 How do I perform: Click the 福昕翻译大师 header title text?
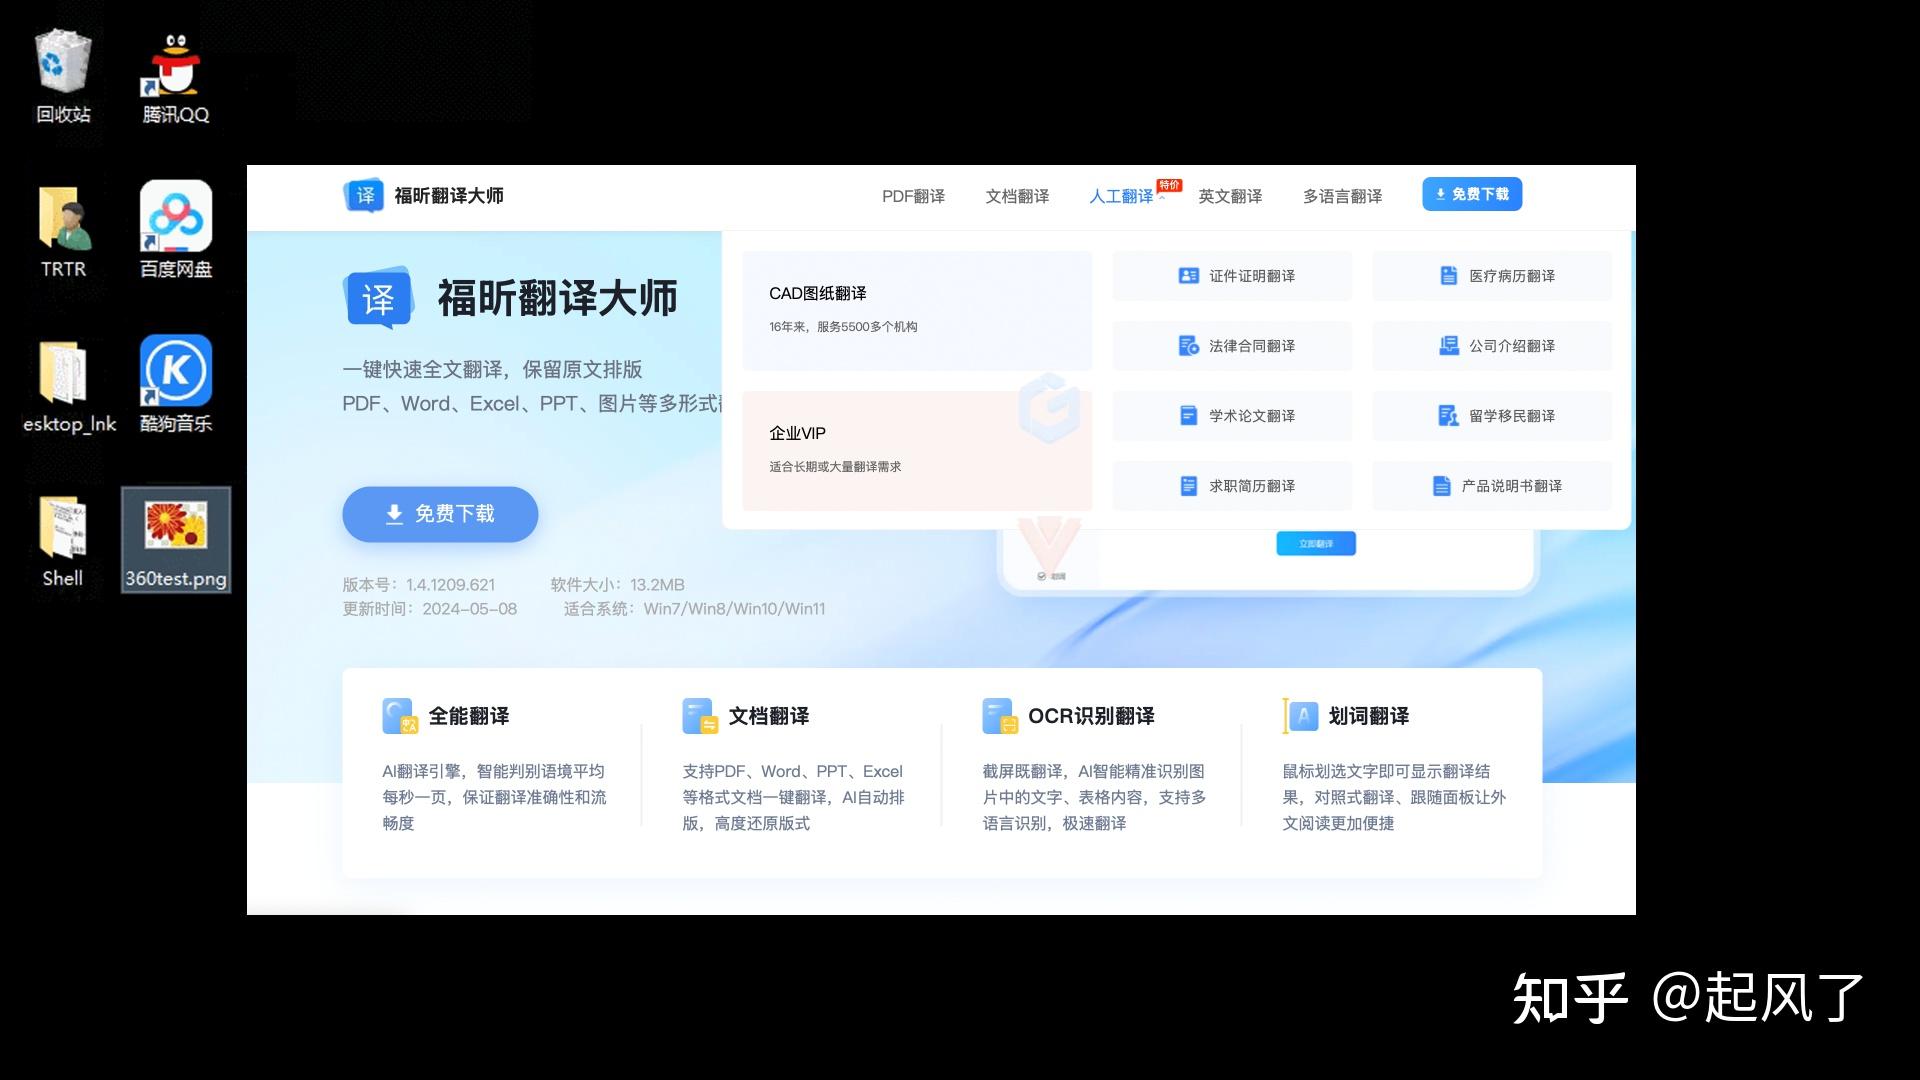pos(449,195)
